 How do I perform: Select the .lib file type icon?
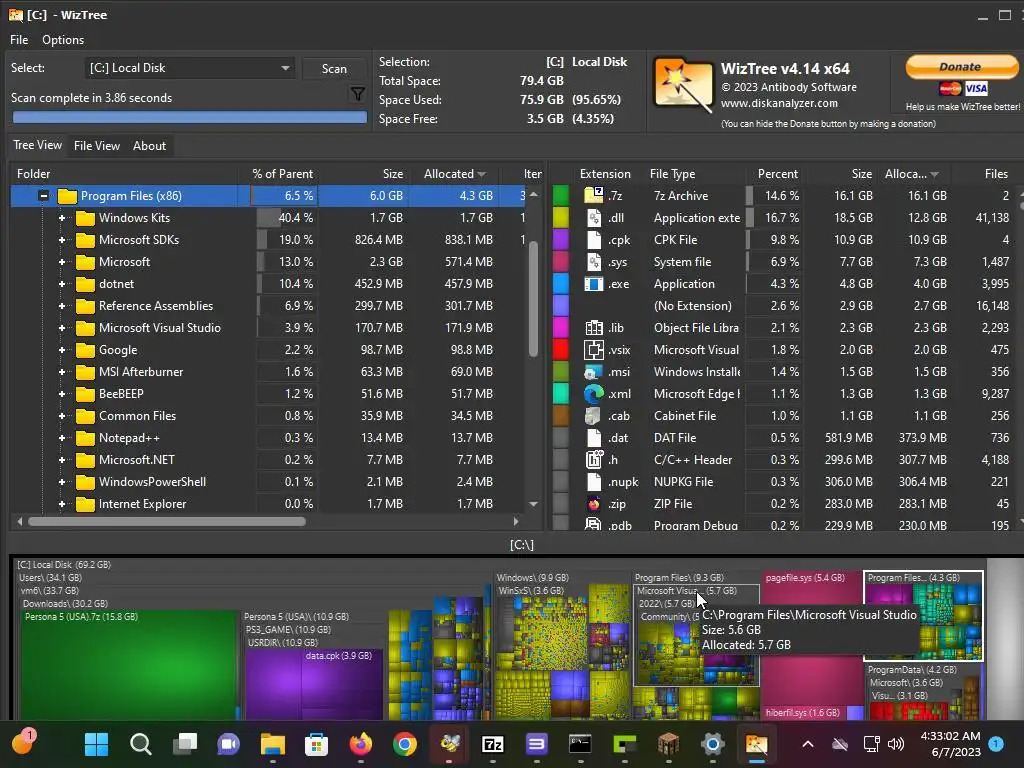pos(594,328)
